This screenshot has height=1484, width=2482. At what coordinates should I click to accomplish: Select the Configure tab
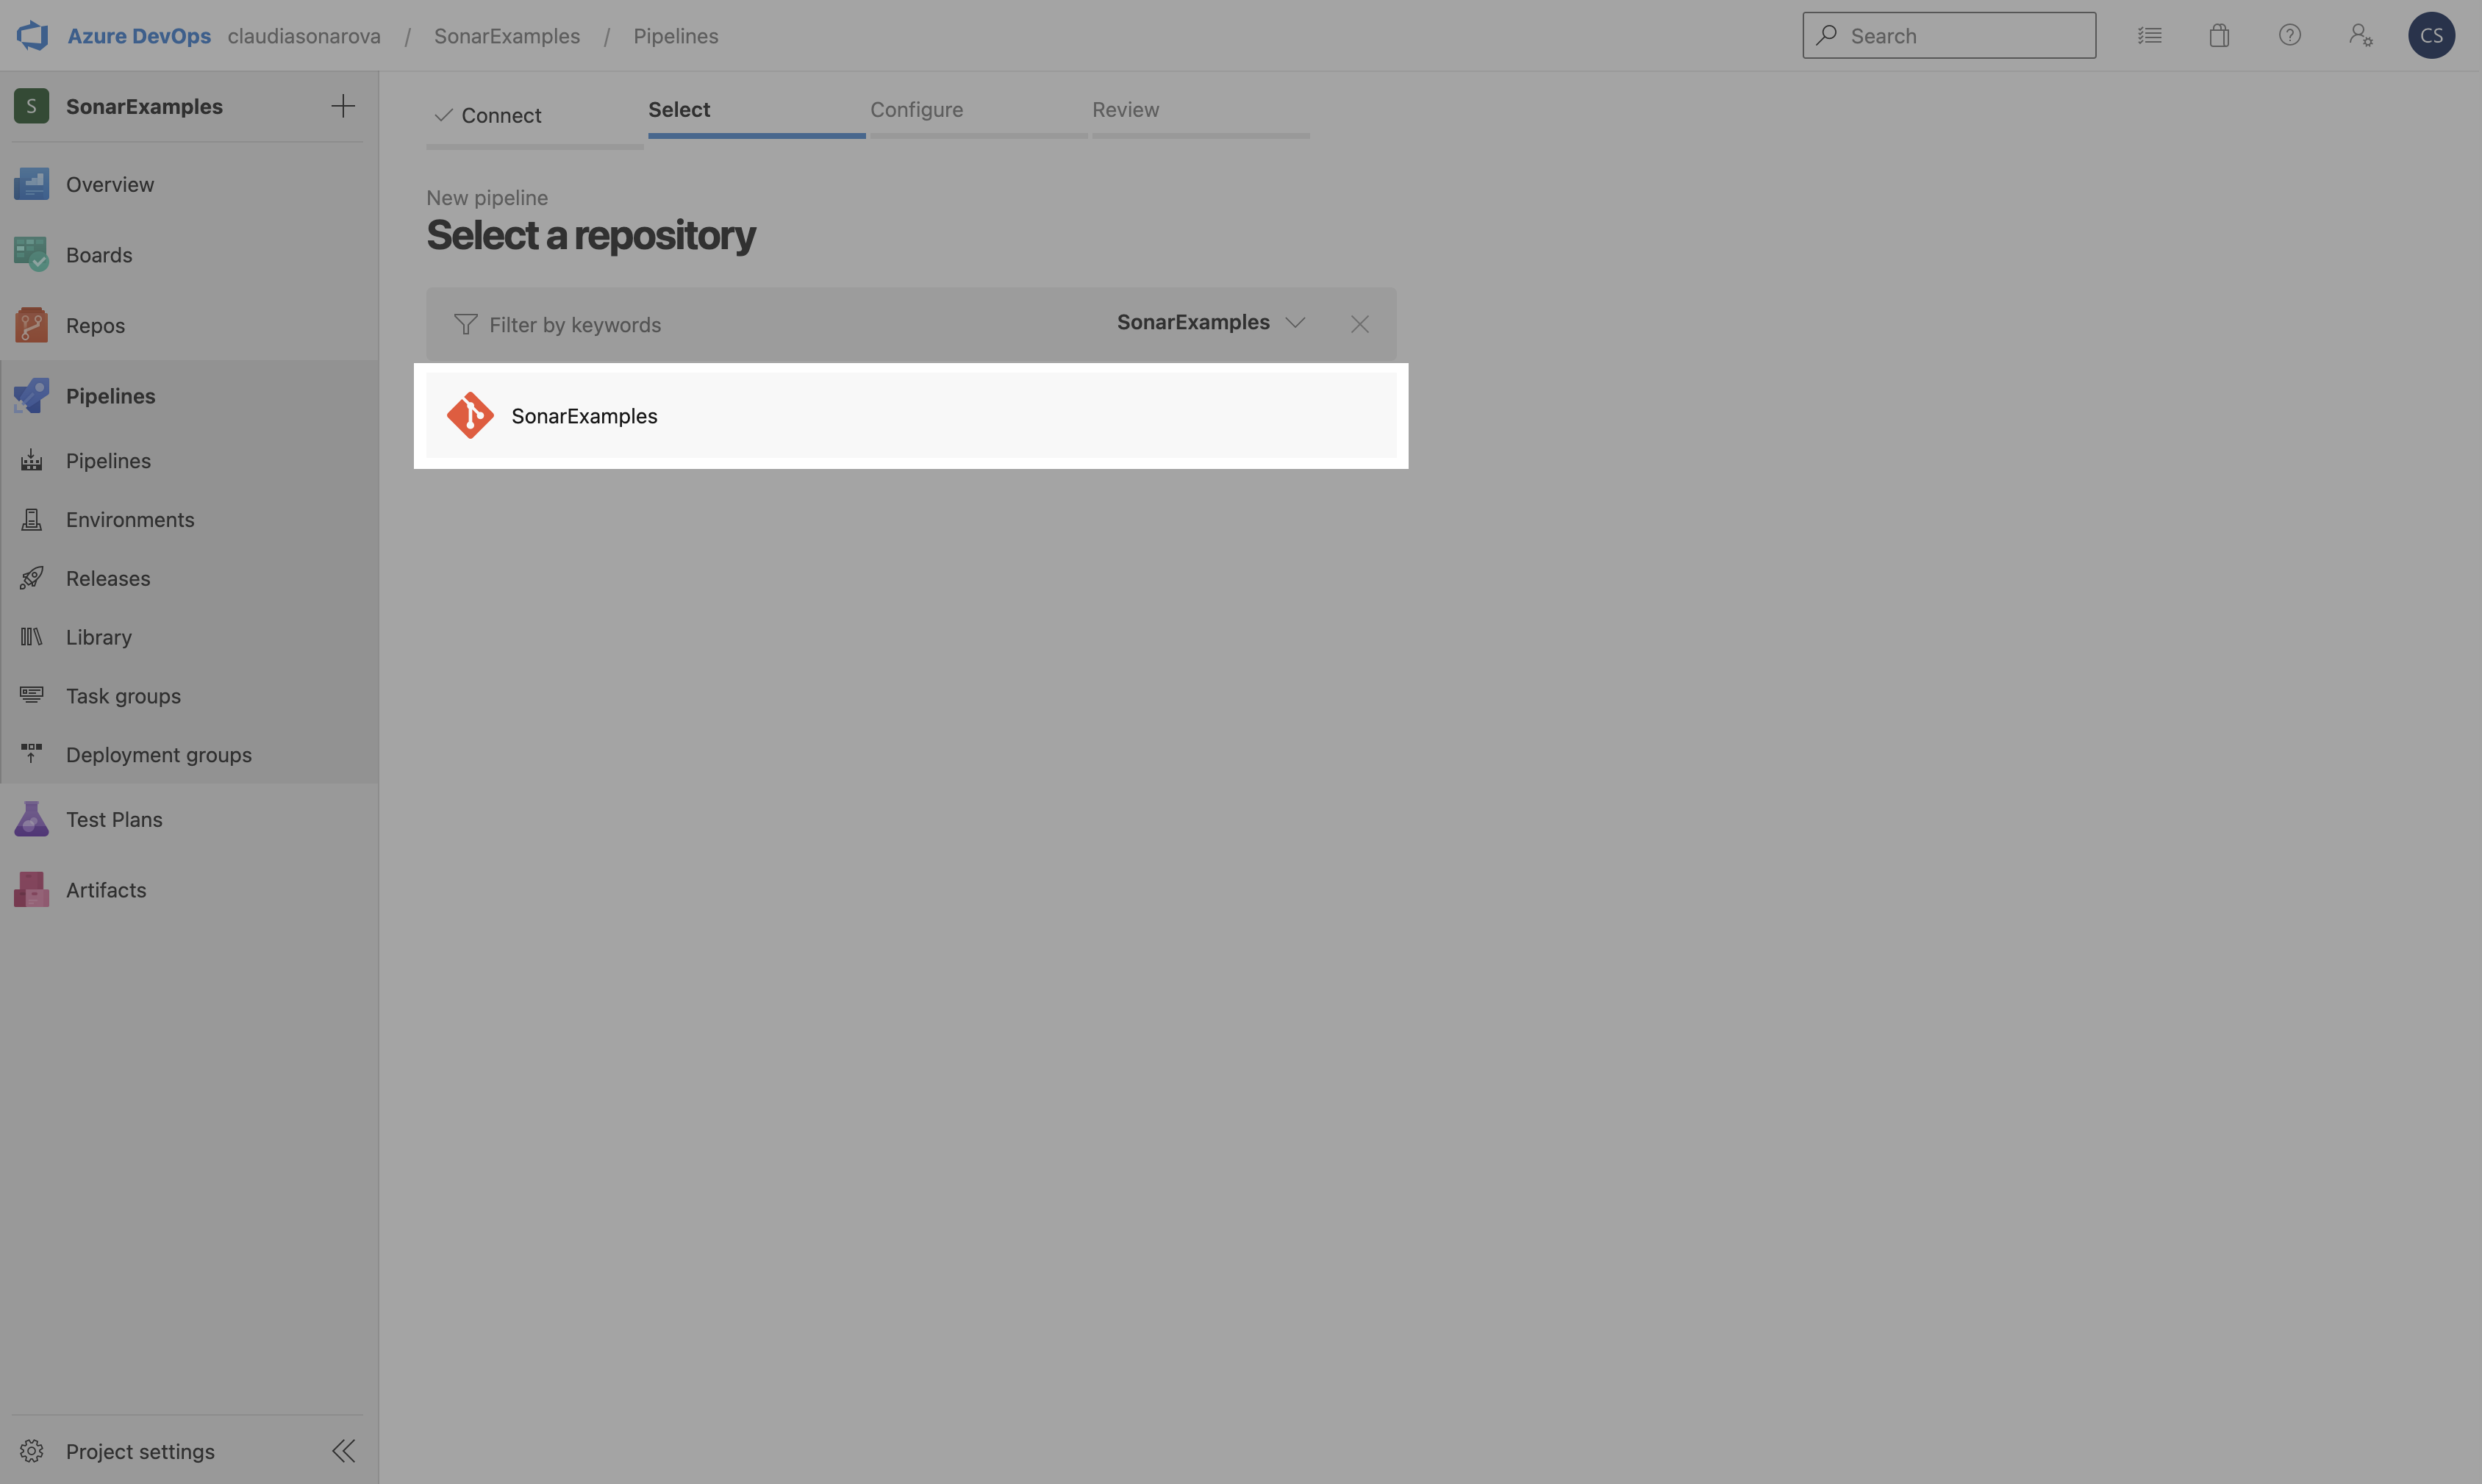[917, 110]
